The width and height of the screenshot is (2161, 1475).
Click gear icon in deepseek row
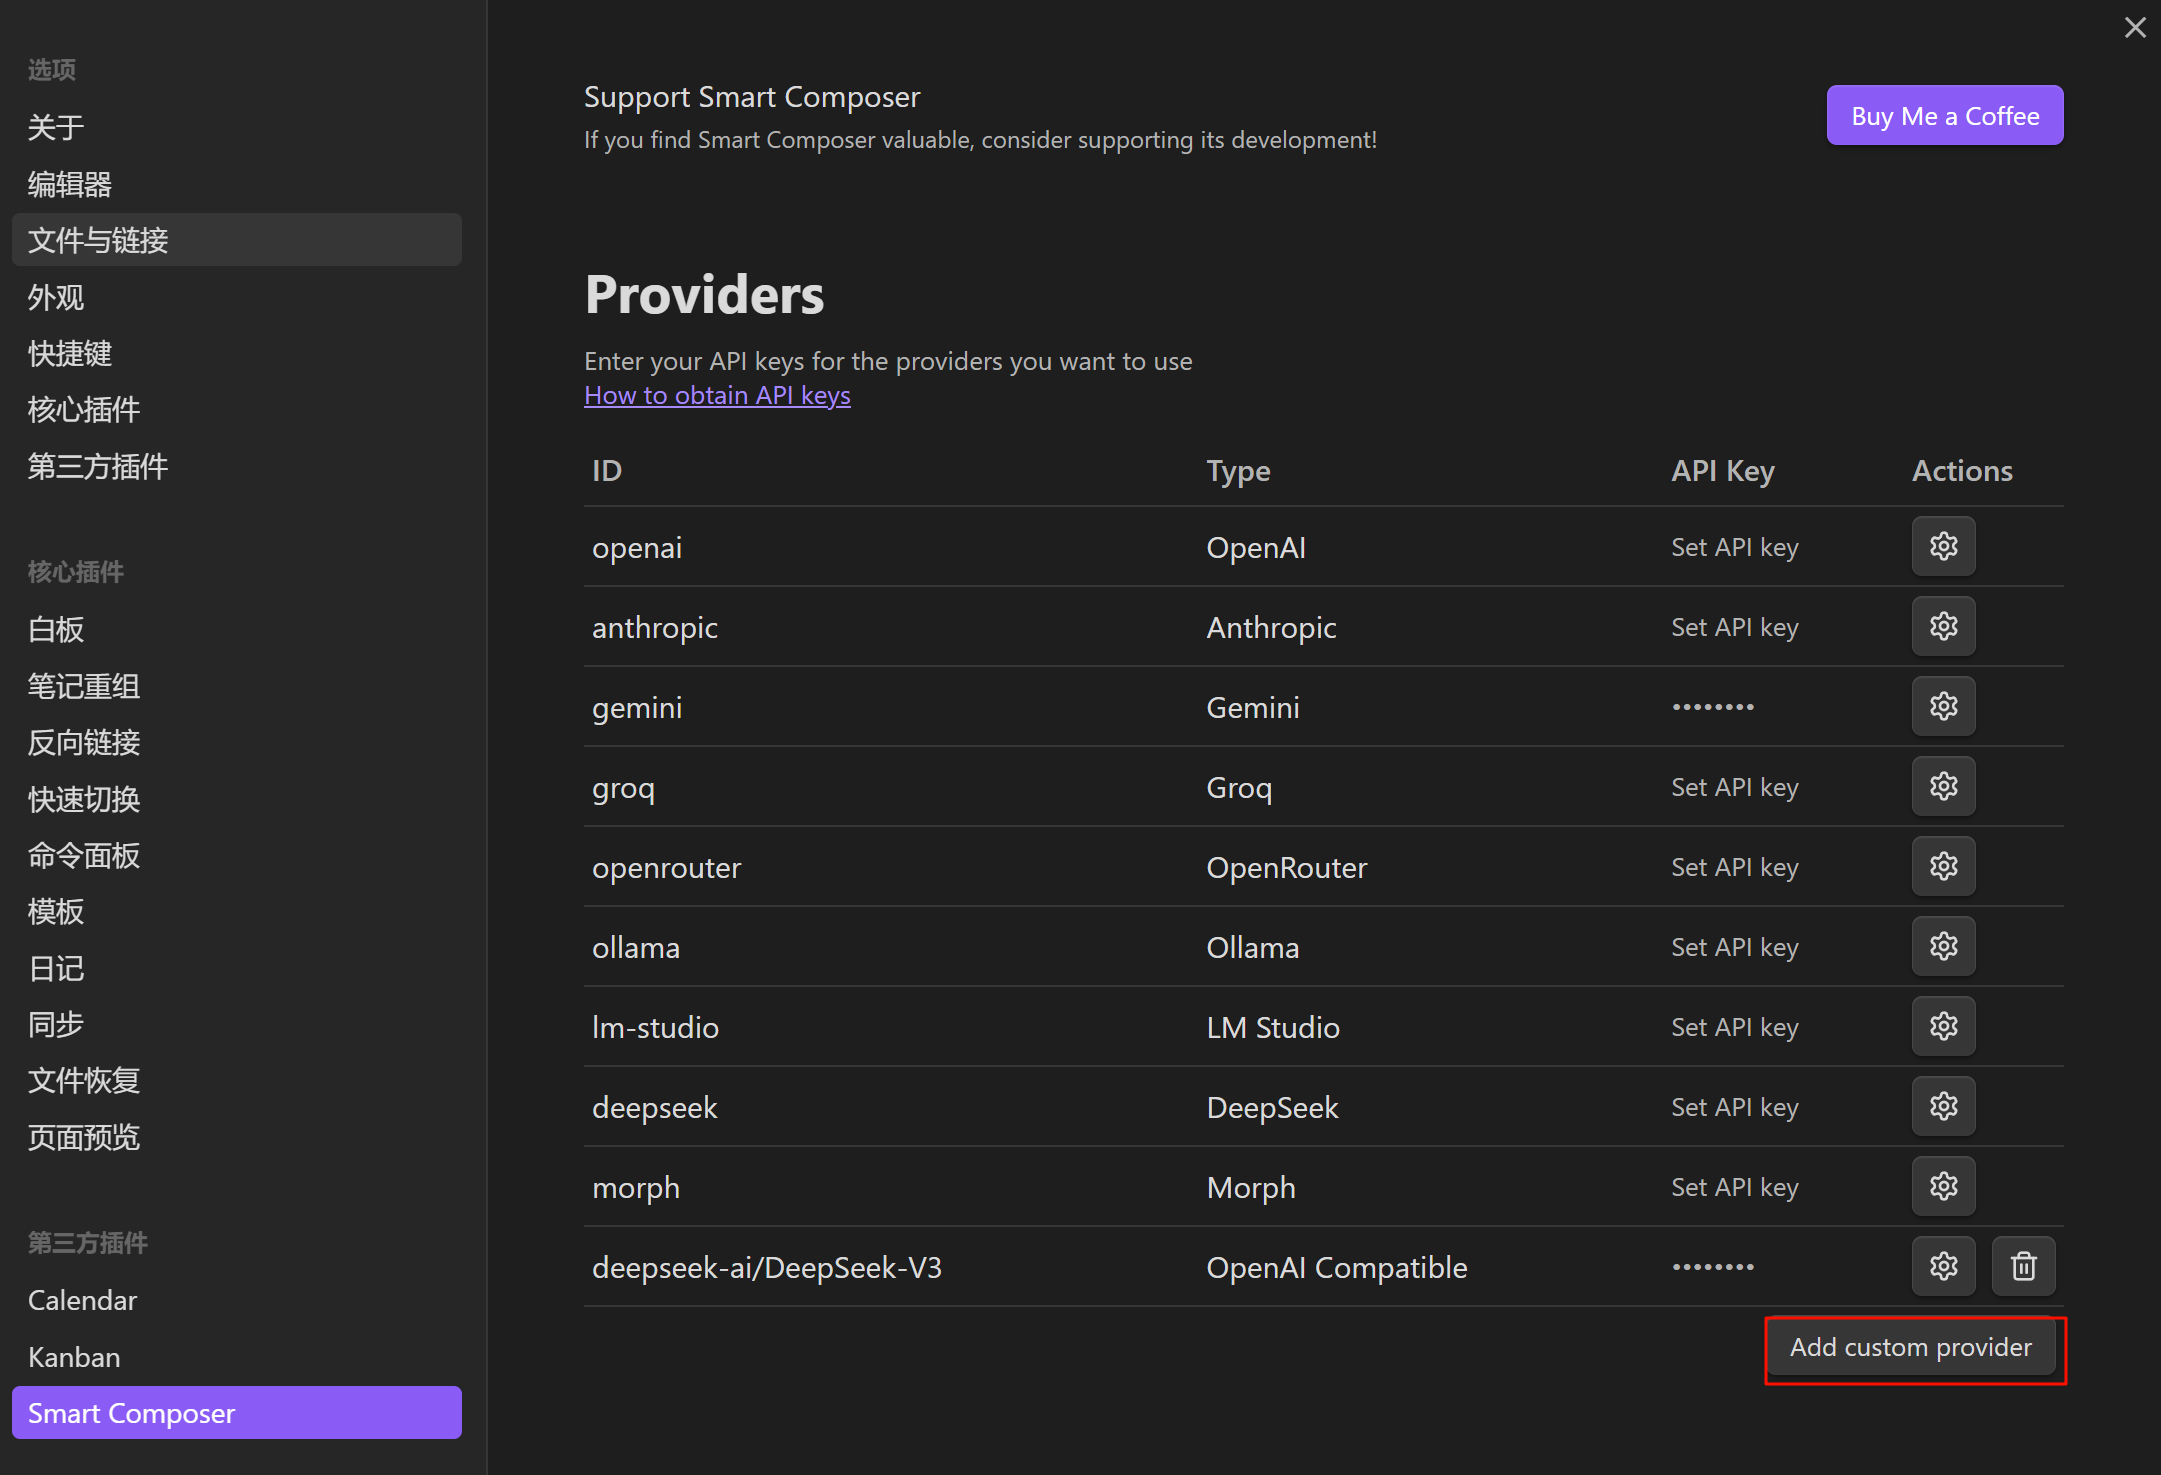(1943, 1106)
